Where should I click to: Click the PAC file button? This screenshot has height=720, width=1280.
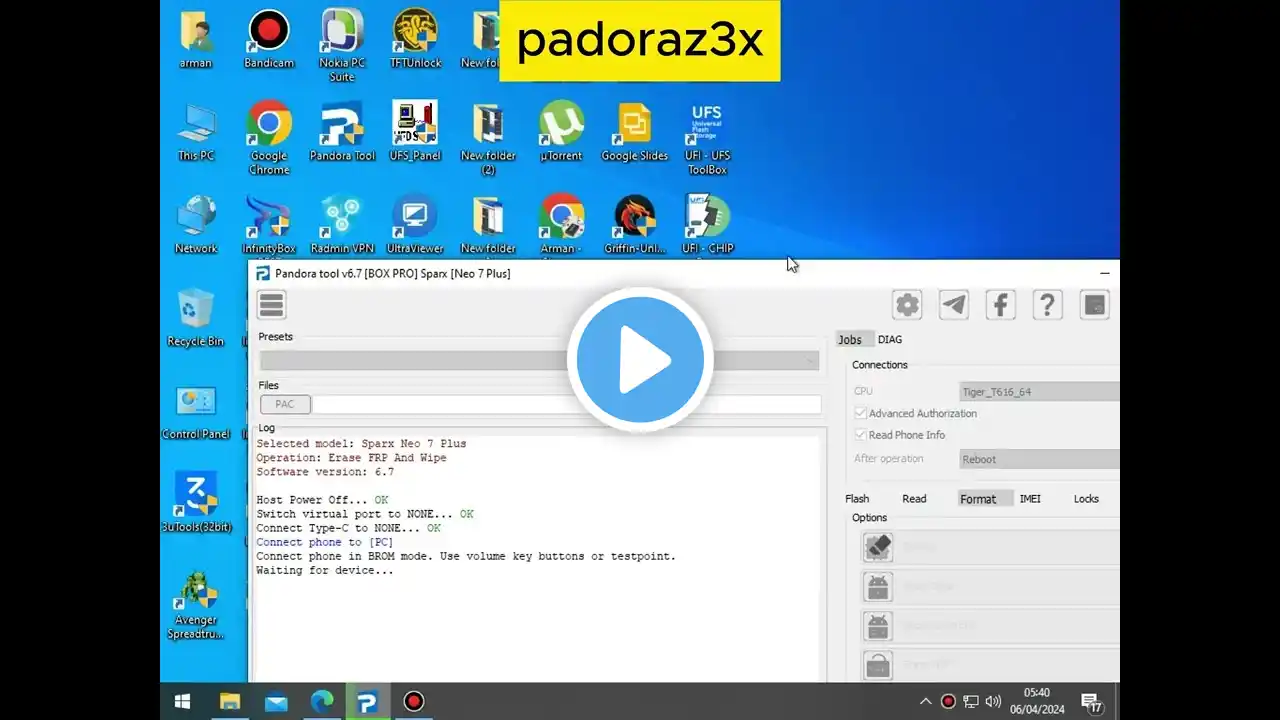pyautogui.click(x=285, y=404)
